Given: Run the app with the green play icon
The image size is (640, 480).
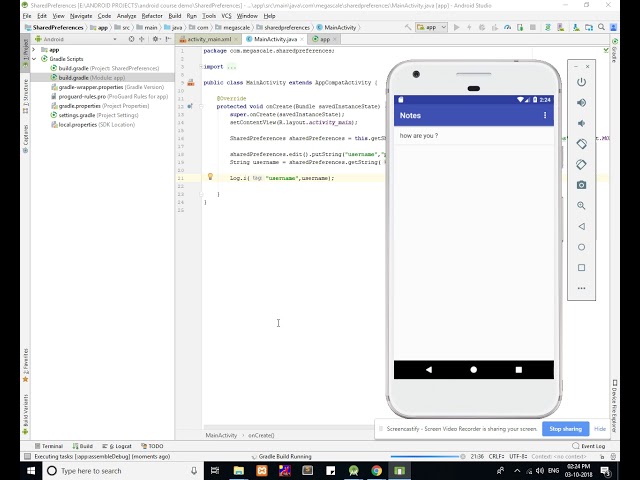Looking at the screenshot, I should click(457, 27).
